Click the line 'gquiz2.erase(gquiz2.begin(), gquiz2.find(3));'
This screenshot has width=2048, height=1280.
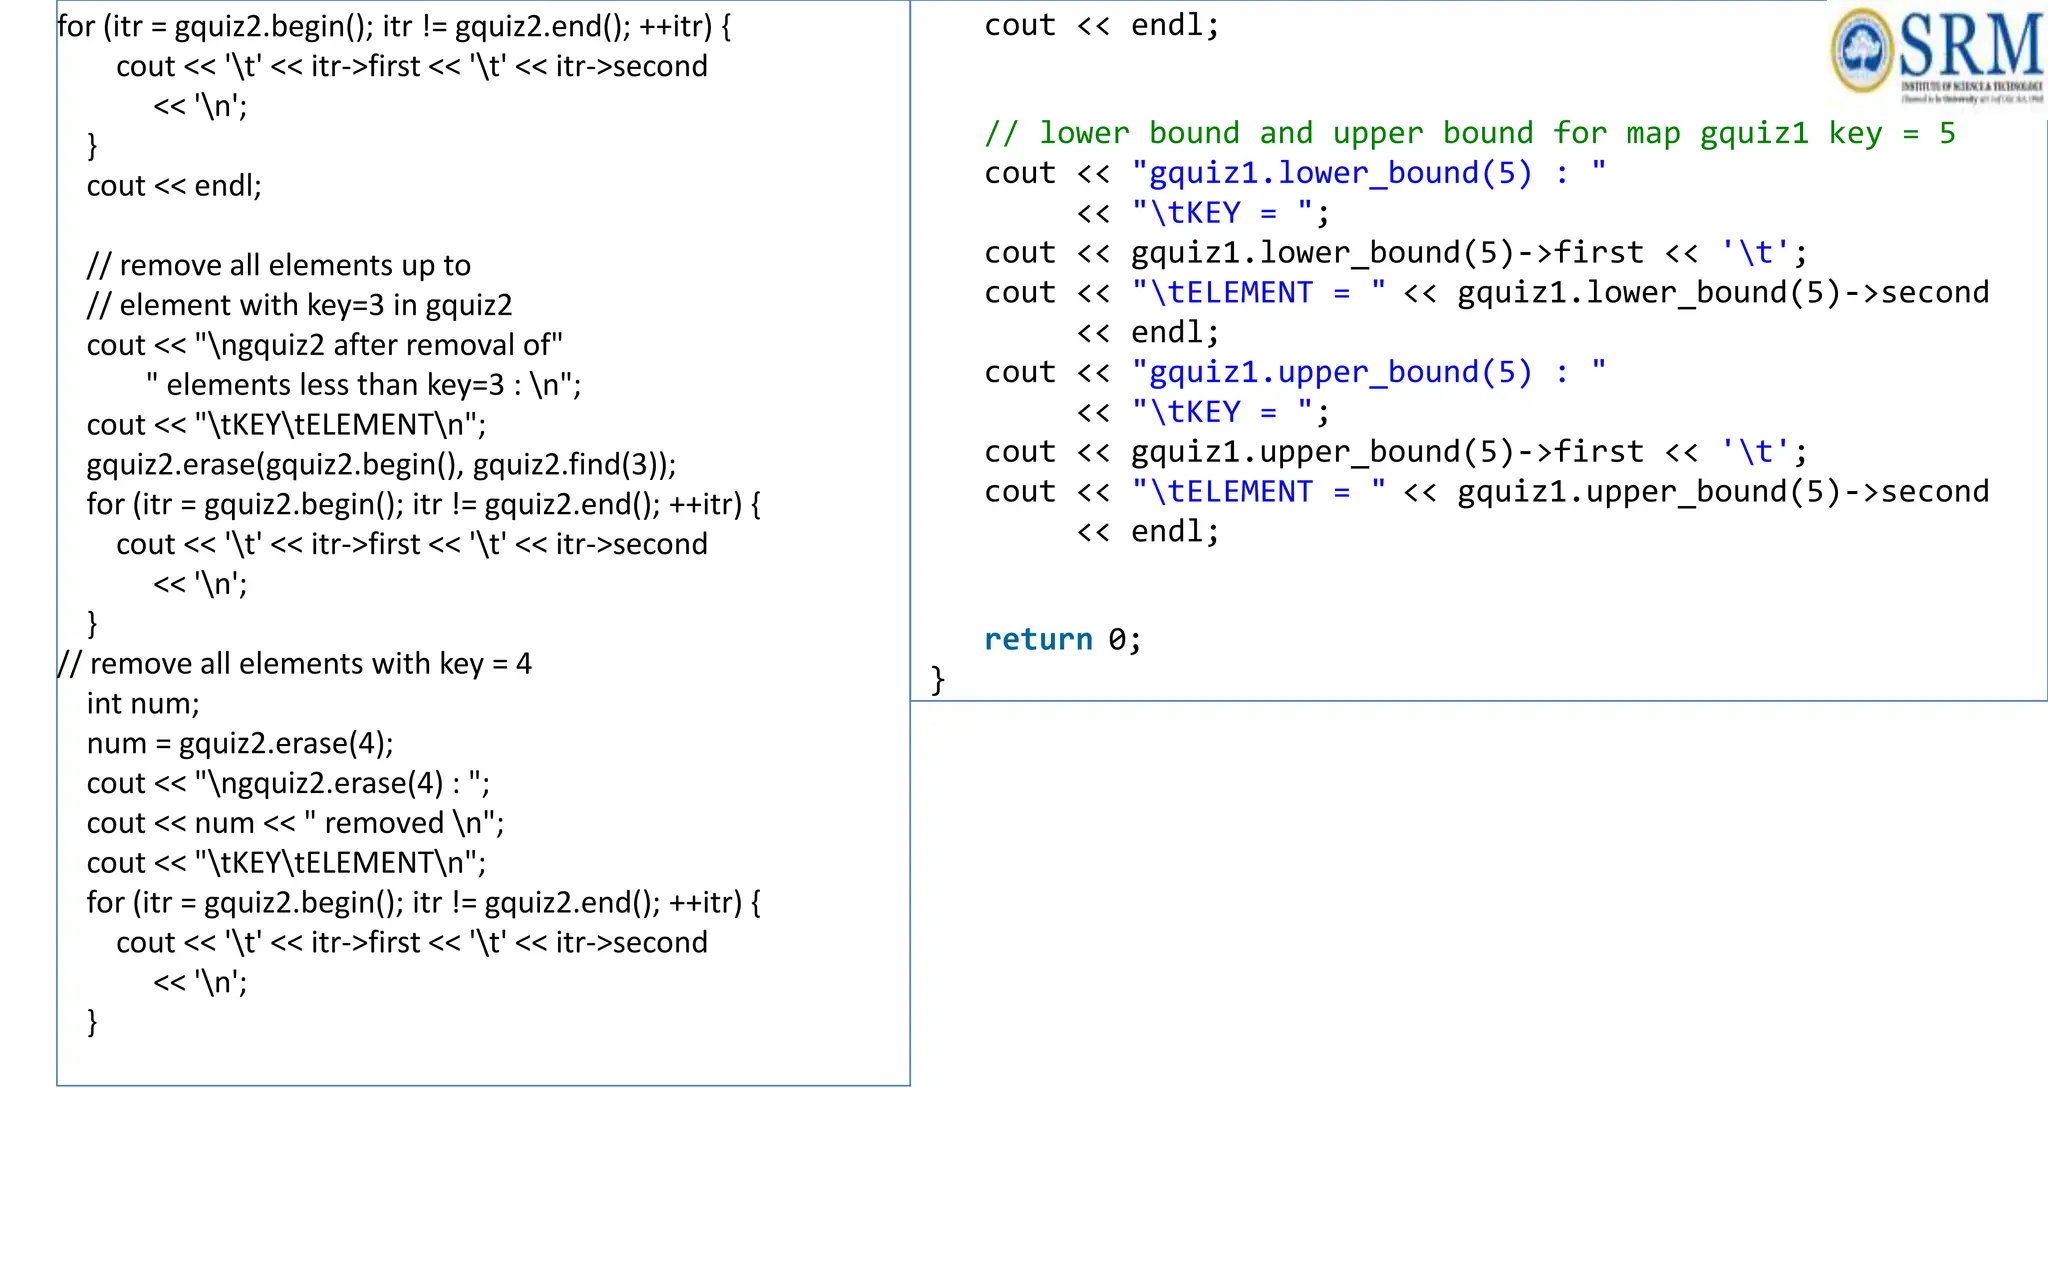[x=381, y=466]
